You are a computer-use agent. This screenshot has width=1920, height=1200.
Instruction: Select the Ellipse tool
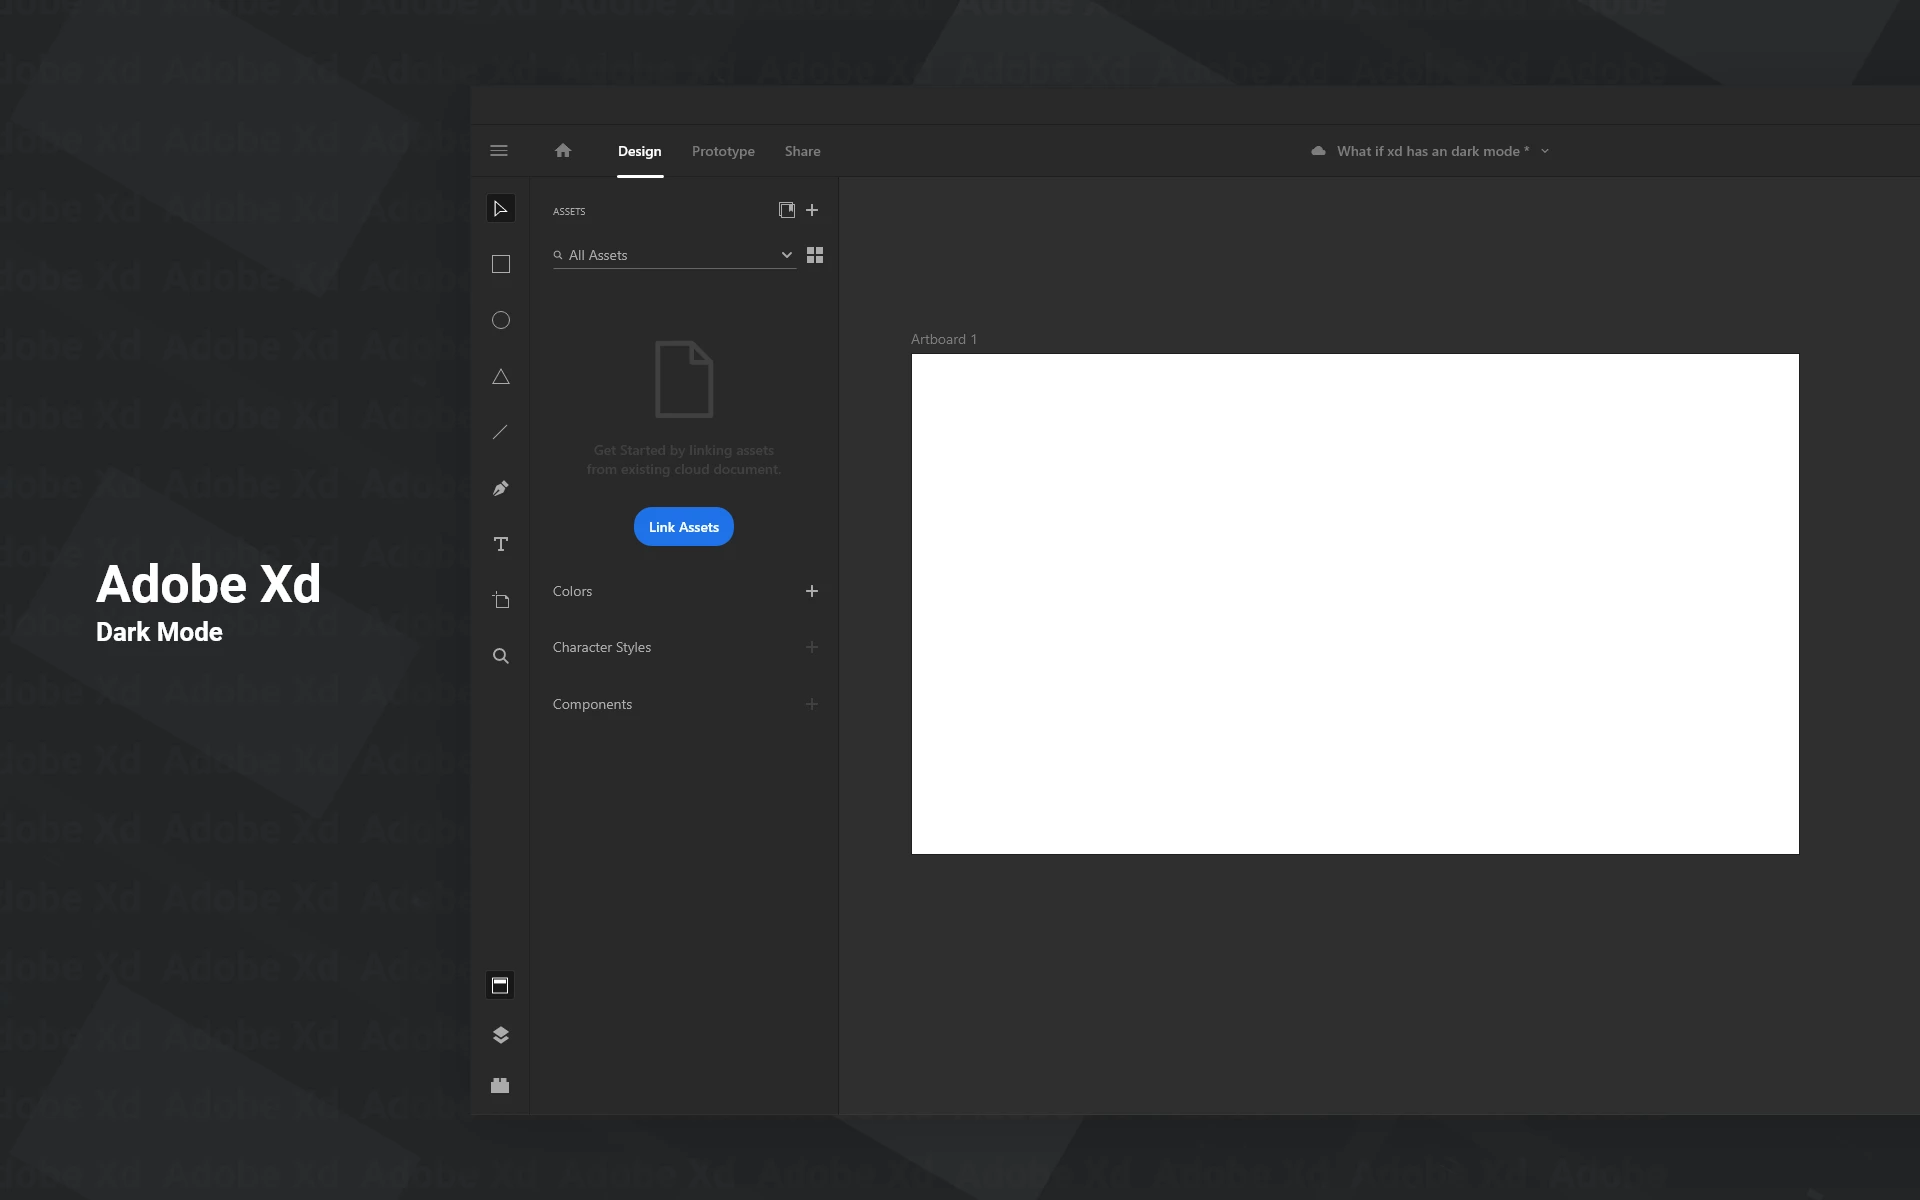(x=500, y=320)
